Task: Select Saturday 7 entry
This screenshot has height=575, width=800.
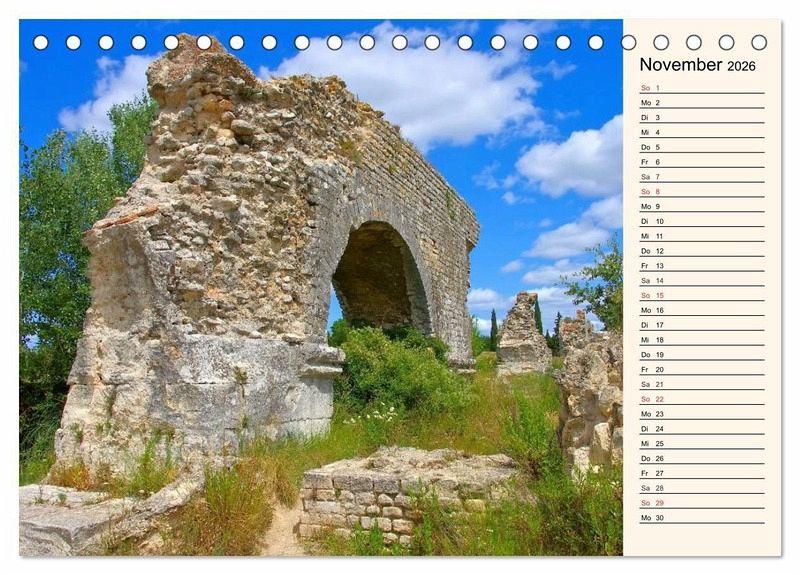Action: (700, 177)
